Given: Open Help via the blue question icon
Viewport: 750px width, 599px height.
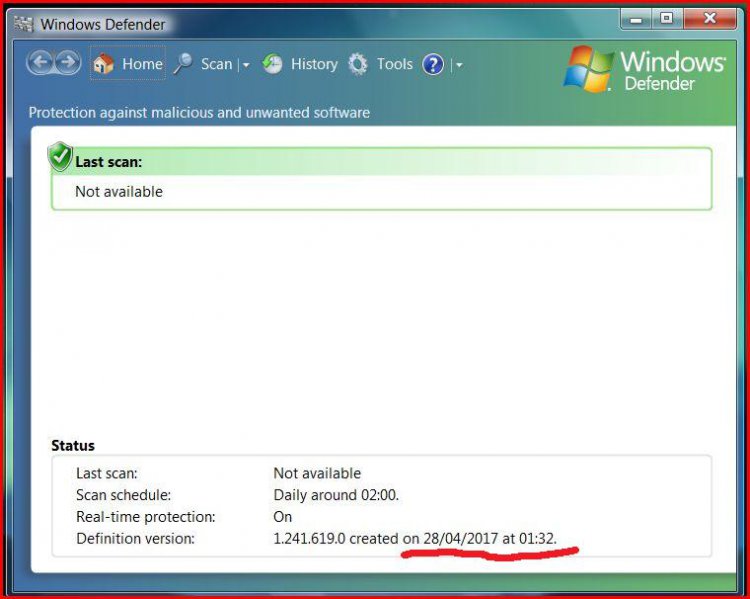Looking at the screenshot, I should [433, 65].
